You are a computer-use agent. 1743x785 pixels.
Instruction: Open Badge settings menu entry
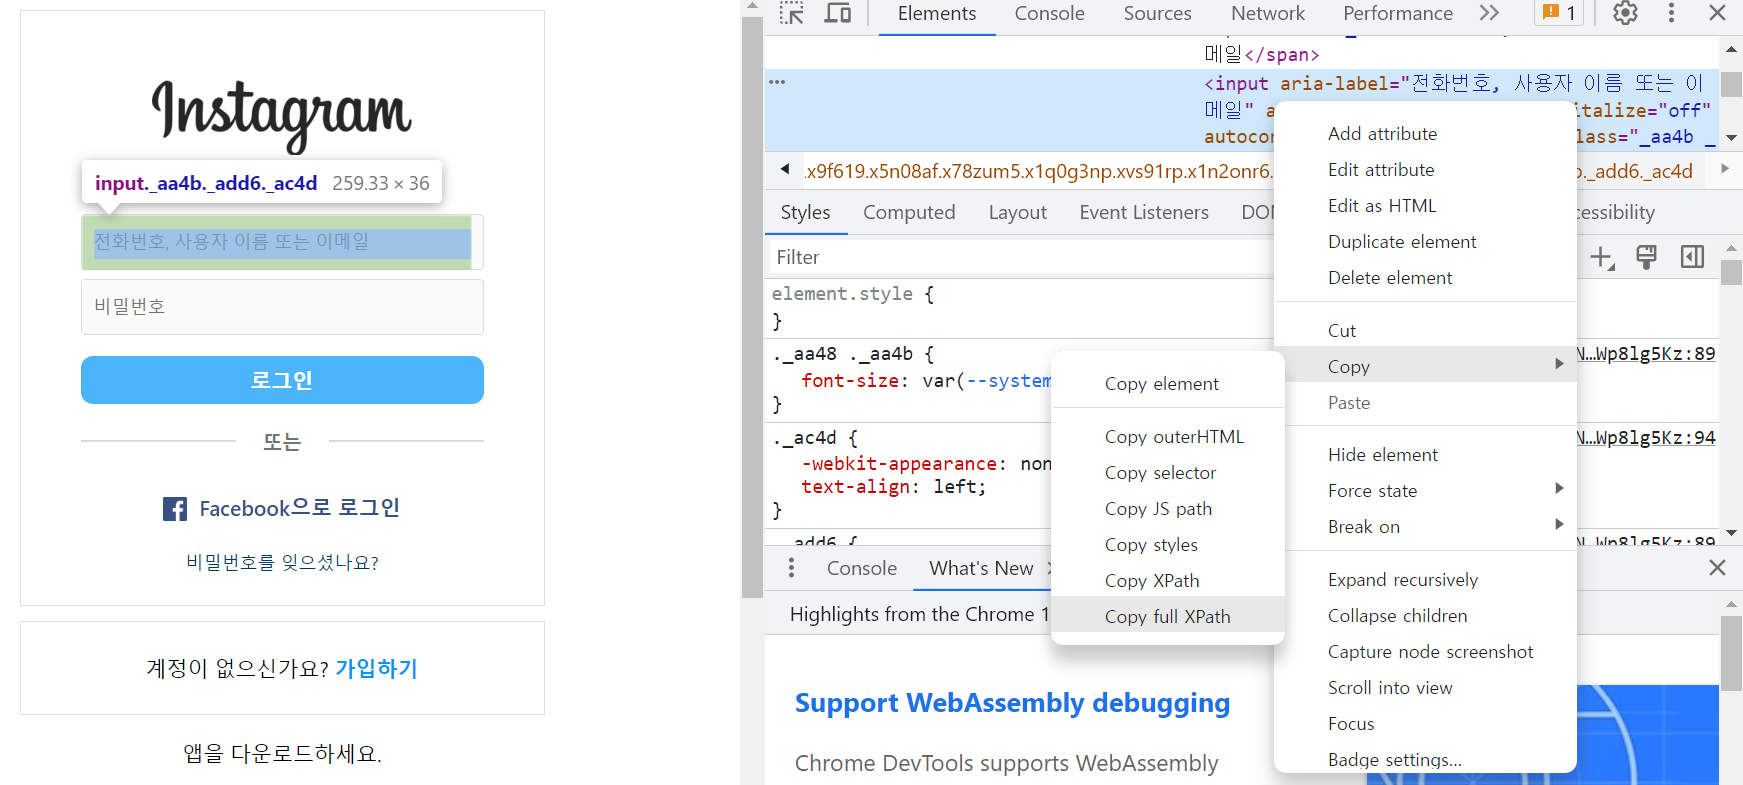1426,759
